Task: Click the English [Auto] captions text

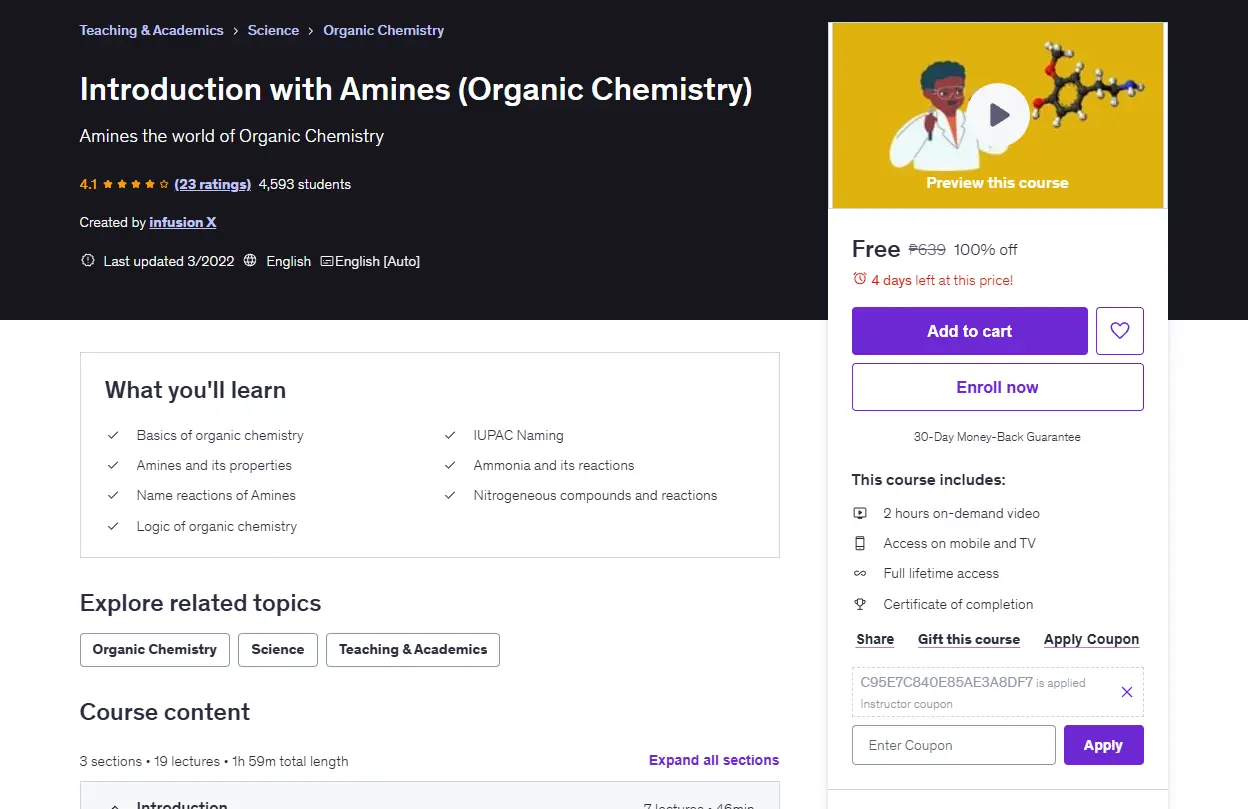Action: (377, 261)
